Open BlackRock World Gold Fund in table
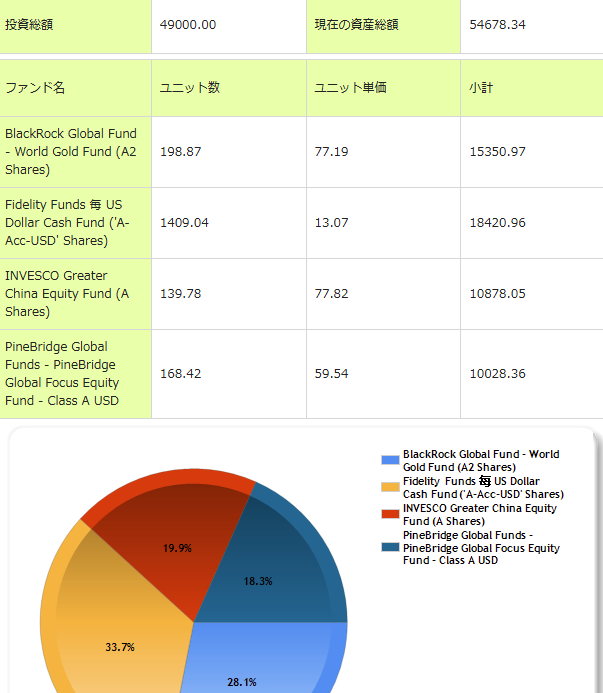This screenshot has height=693, width=603. pyautogui.click(x=71, y=151)
